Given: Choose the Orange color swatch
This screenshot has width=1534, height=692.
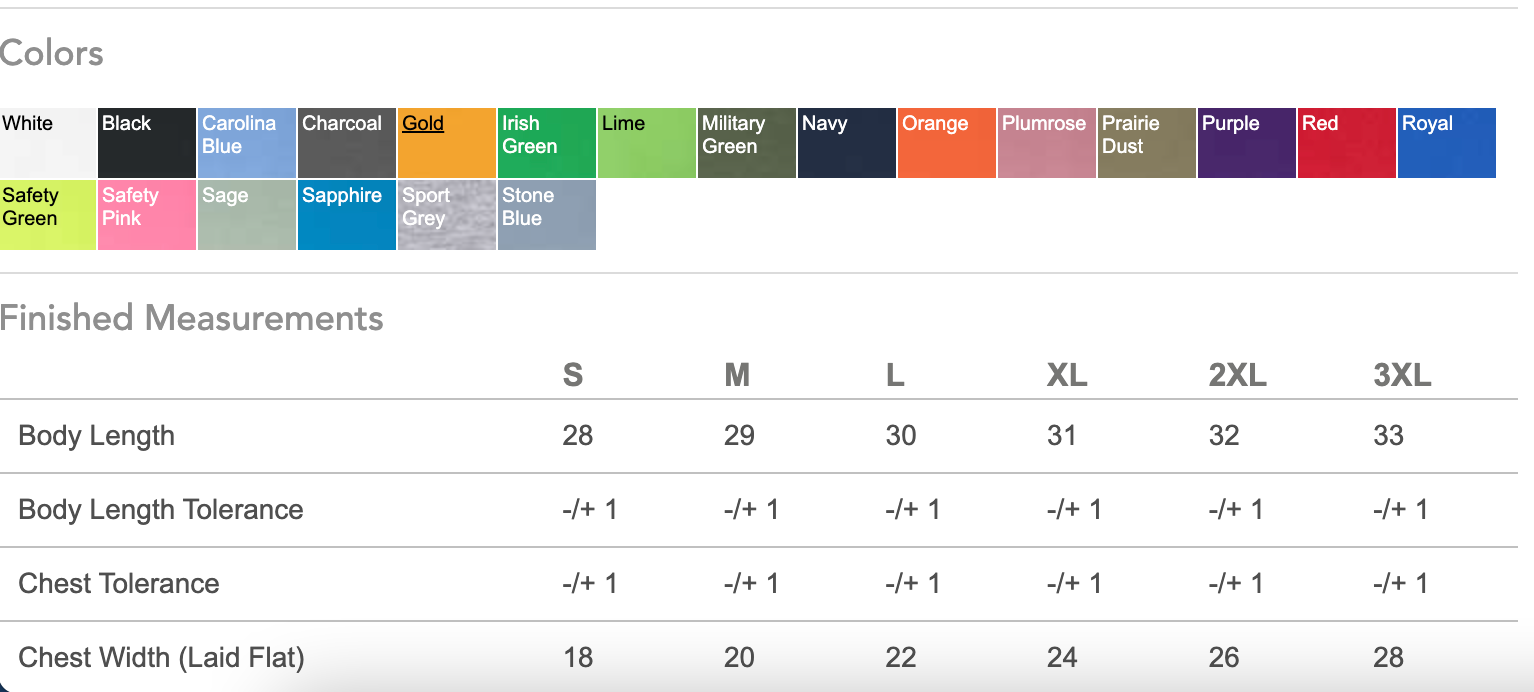Looking at the screenshot, I should (x=947, y=143).
